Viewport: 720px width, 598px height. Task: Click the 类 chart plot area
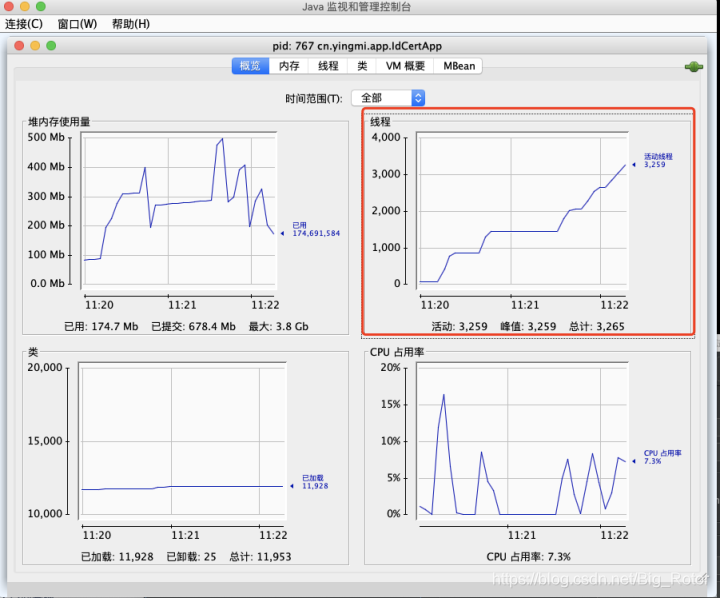183,441
